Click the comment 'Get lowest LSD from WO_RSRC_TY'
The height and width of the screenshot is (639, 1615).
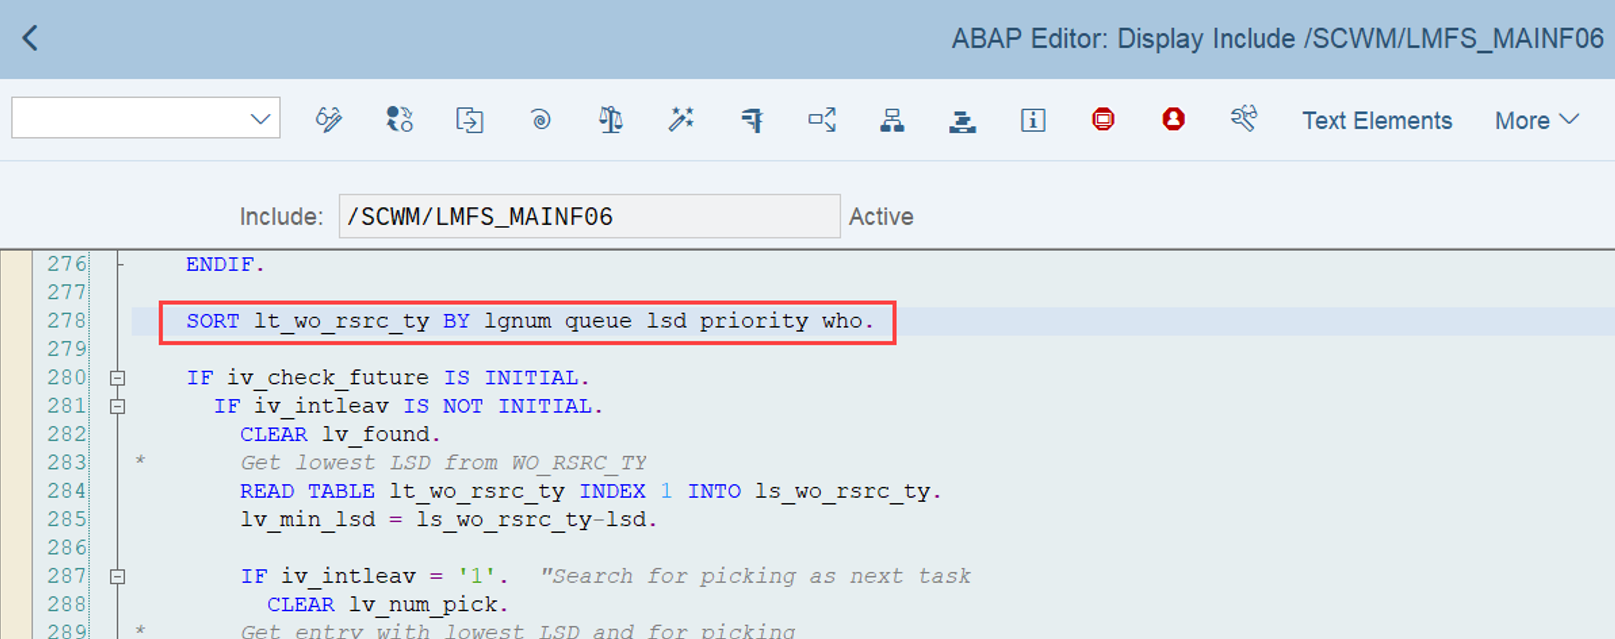443,462
